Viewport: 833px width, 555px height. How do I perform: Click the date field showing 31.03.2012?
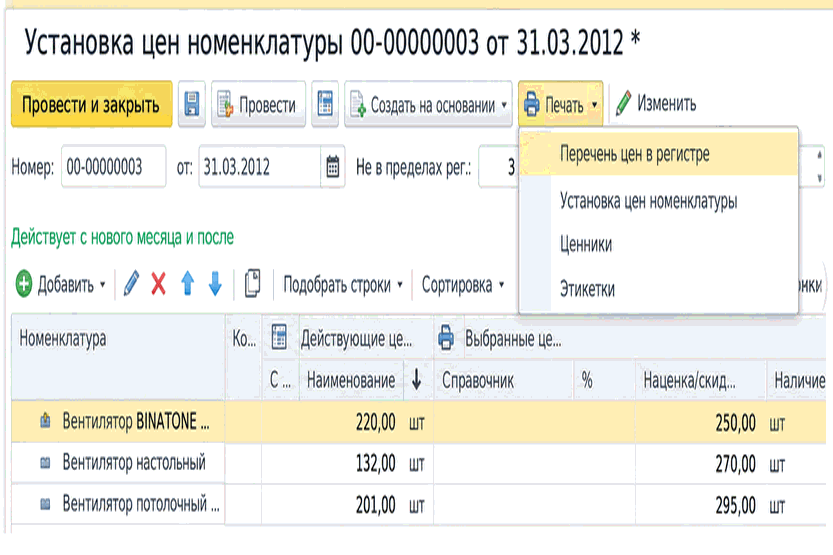(260, 167)
